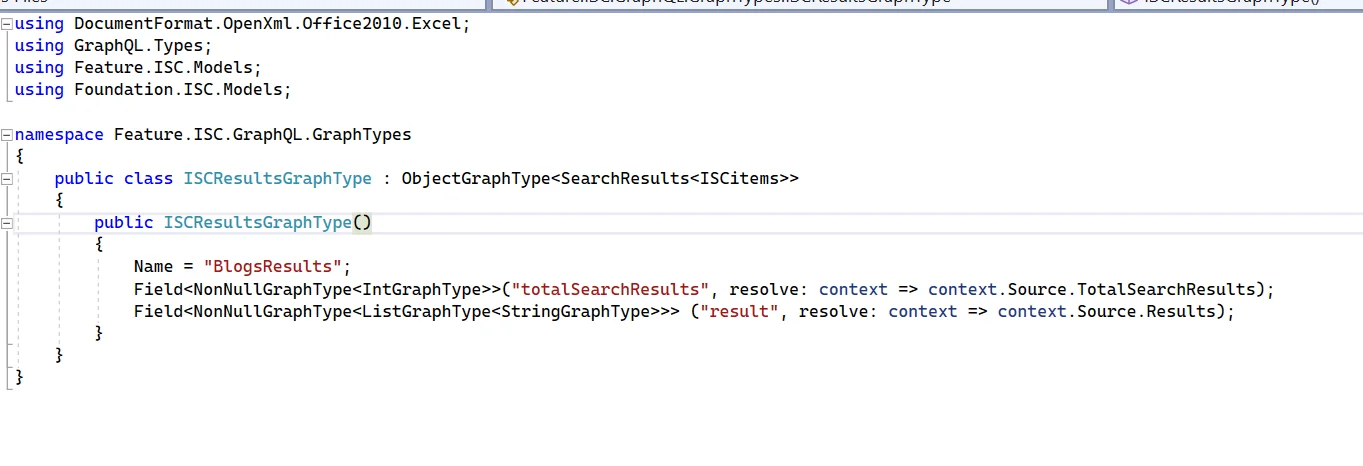The width and height of the screenshot is (1363, 466).
Task: Click the "totalSearchResults" string literal
Action: click(609, 289)
